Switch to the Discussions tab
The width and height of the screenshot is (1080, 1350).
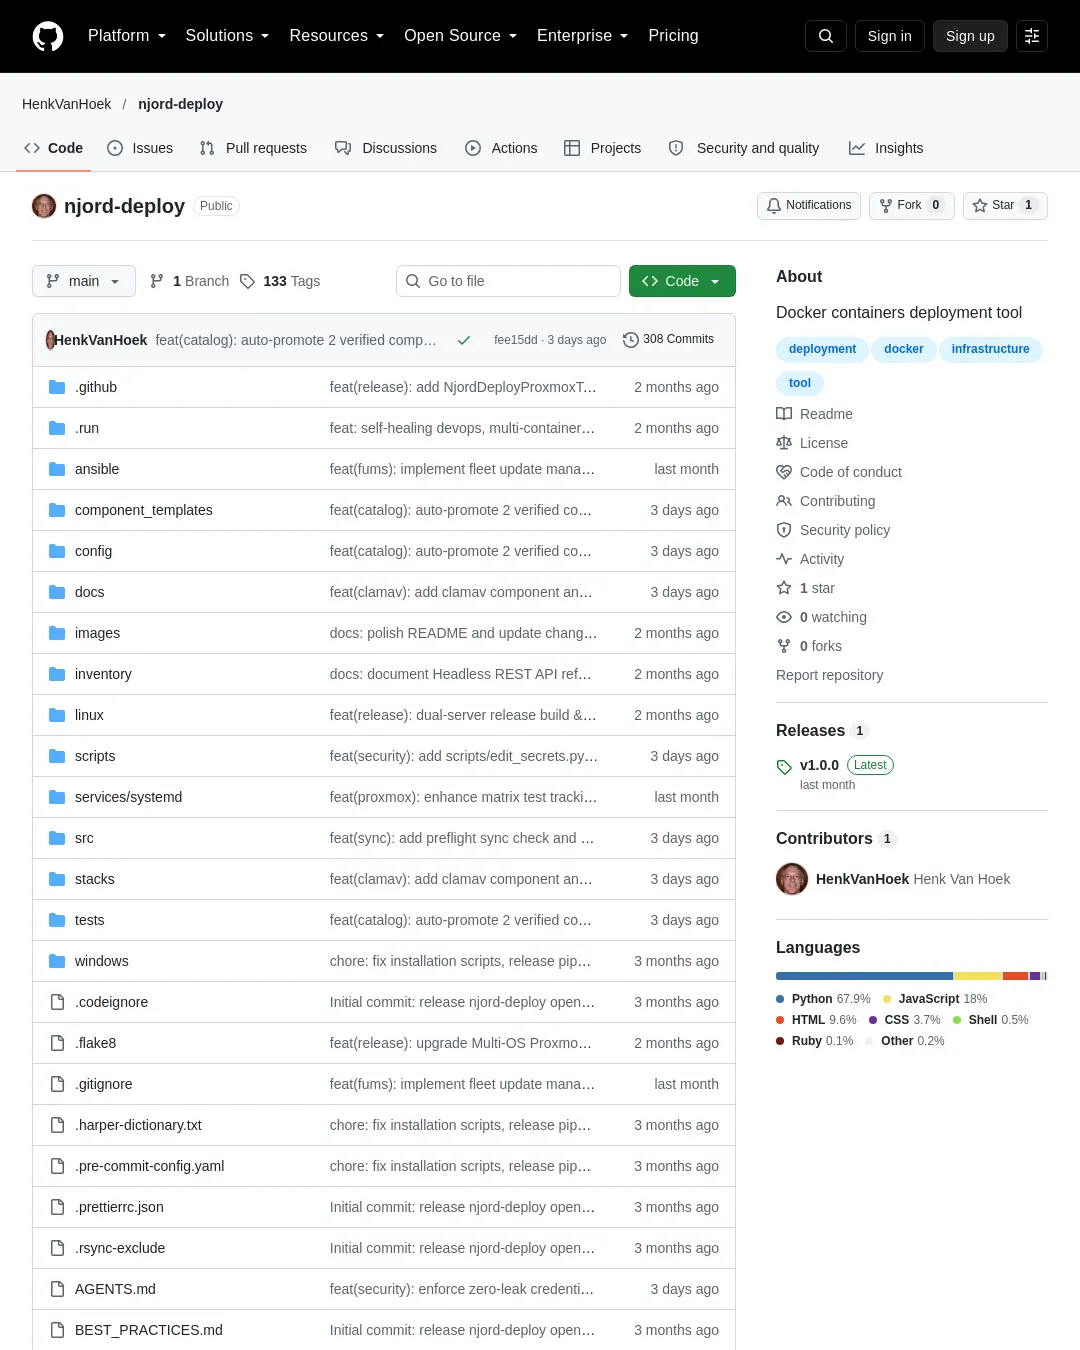[x=386, y=148]
